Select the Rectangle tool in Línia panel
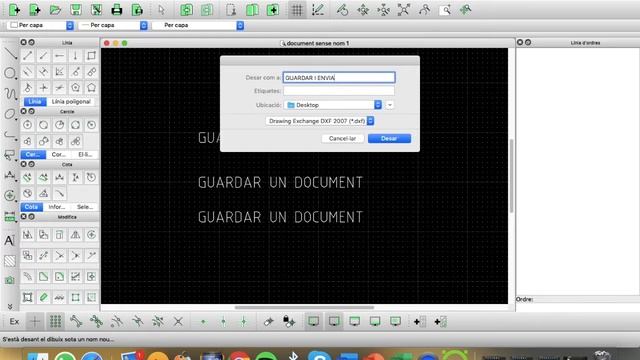Screen dimensions: 640x360 [x=91, y=56]
